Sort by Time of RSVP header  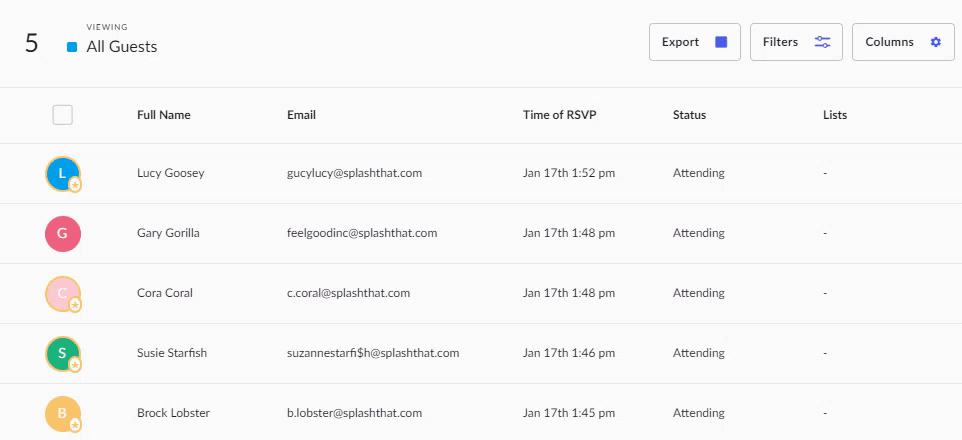tap(560, 115)
